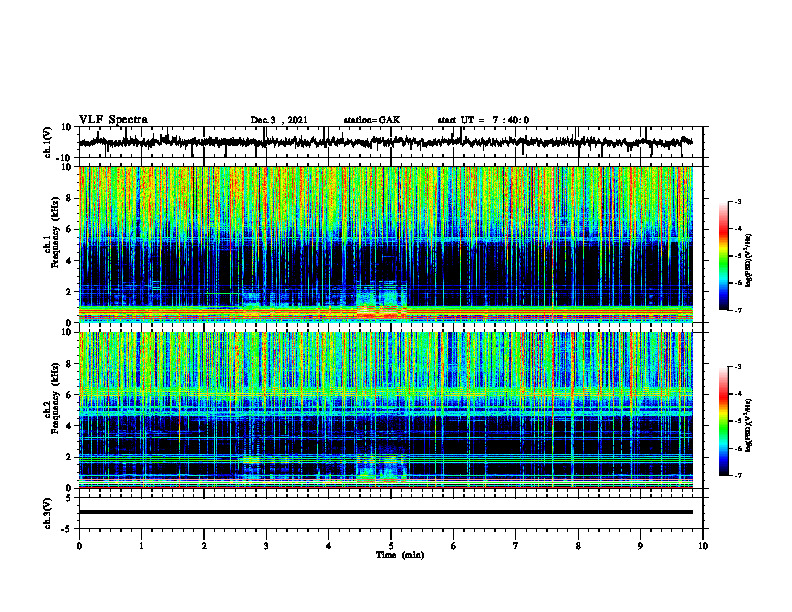
Task: Click the ch.1 "Frequency (kHz)" axis label
Action: point(55,232)
